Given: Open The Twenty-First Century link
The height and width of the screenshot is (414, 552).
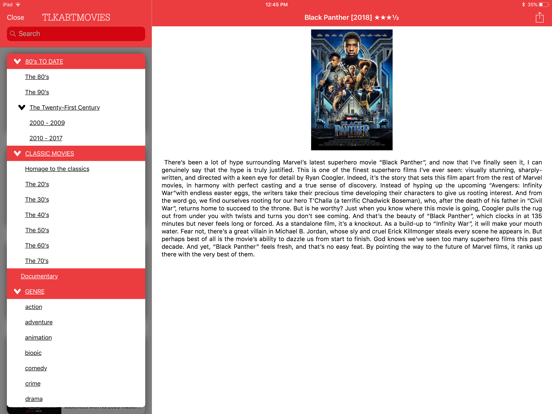Looking at the screenshot, I should coord(65,107).
